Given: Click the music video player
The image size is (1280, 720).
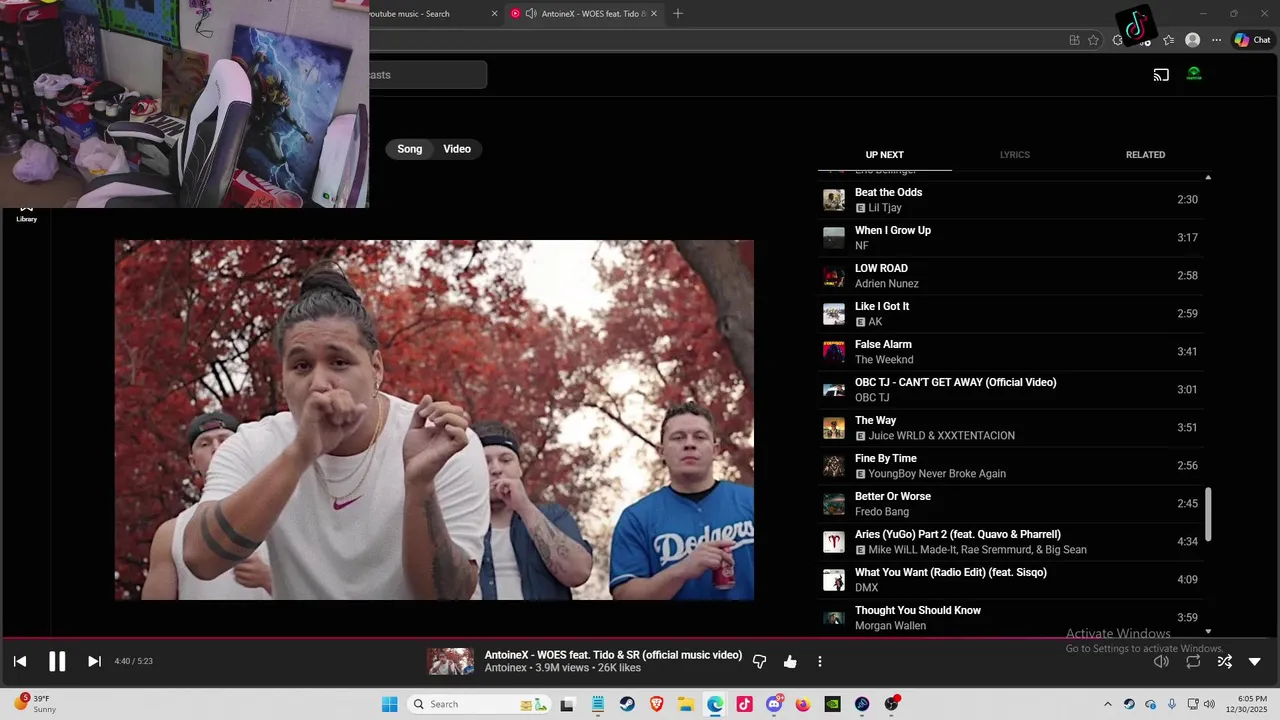Looking at the screenshot, I should (x=434, y=420).
